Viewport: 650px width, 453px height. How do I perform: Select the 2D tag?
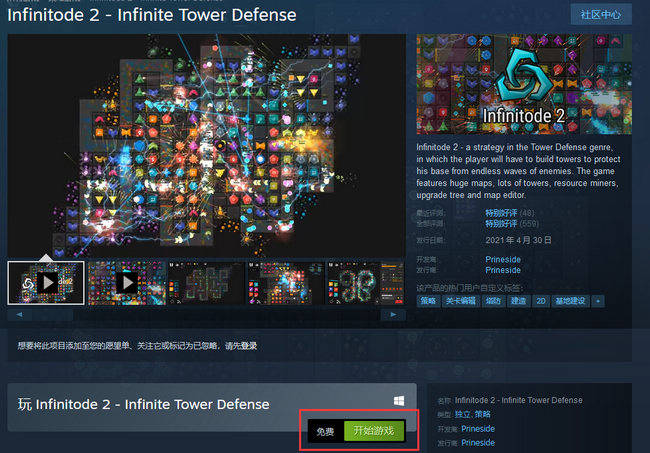pyautogui.click(x=541, y=301)
